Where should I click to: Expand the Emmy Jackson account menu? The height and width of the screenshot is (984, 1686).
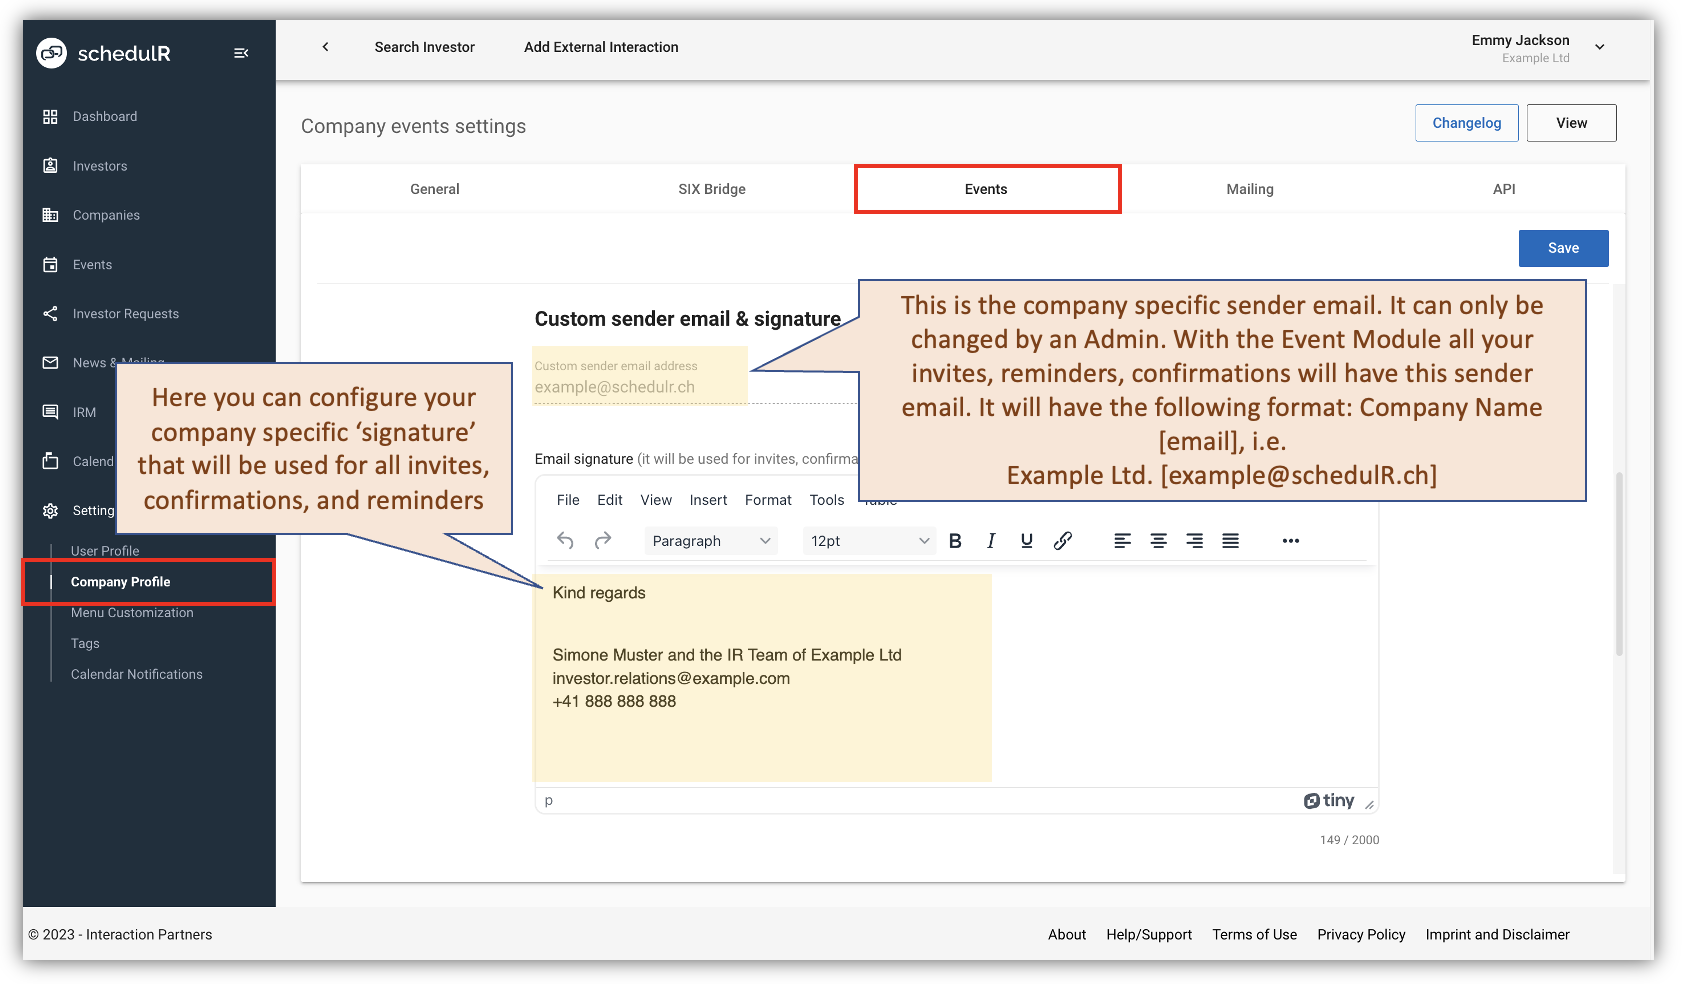coord(1600,46)
